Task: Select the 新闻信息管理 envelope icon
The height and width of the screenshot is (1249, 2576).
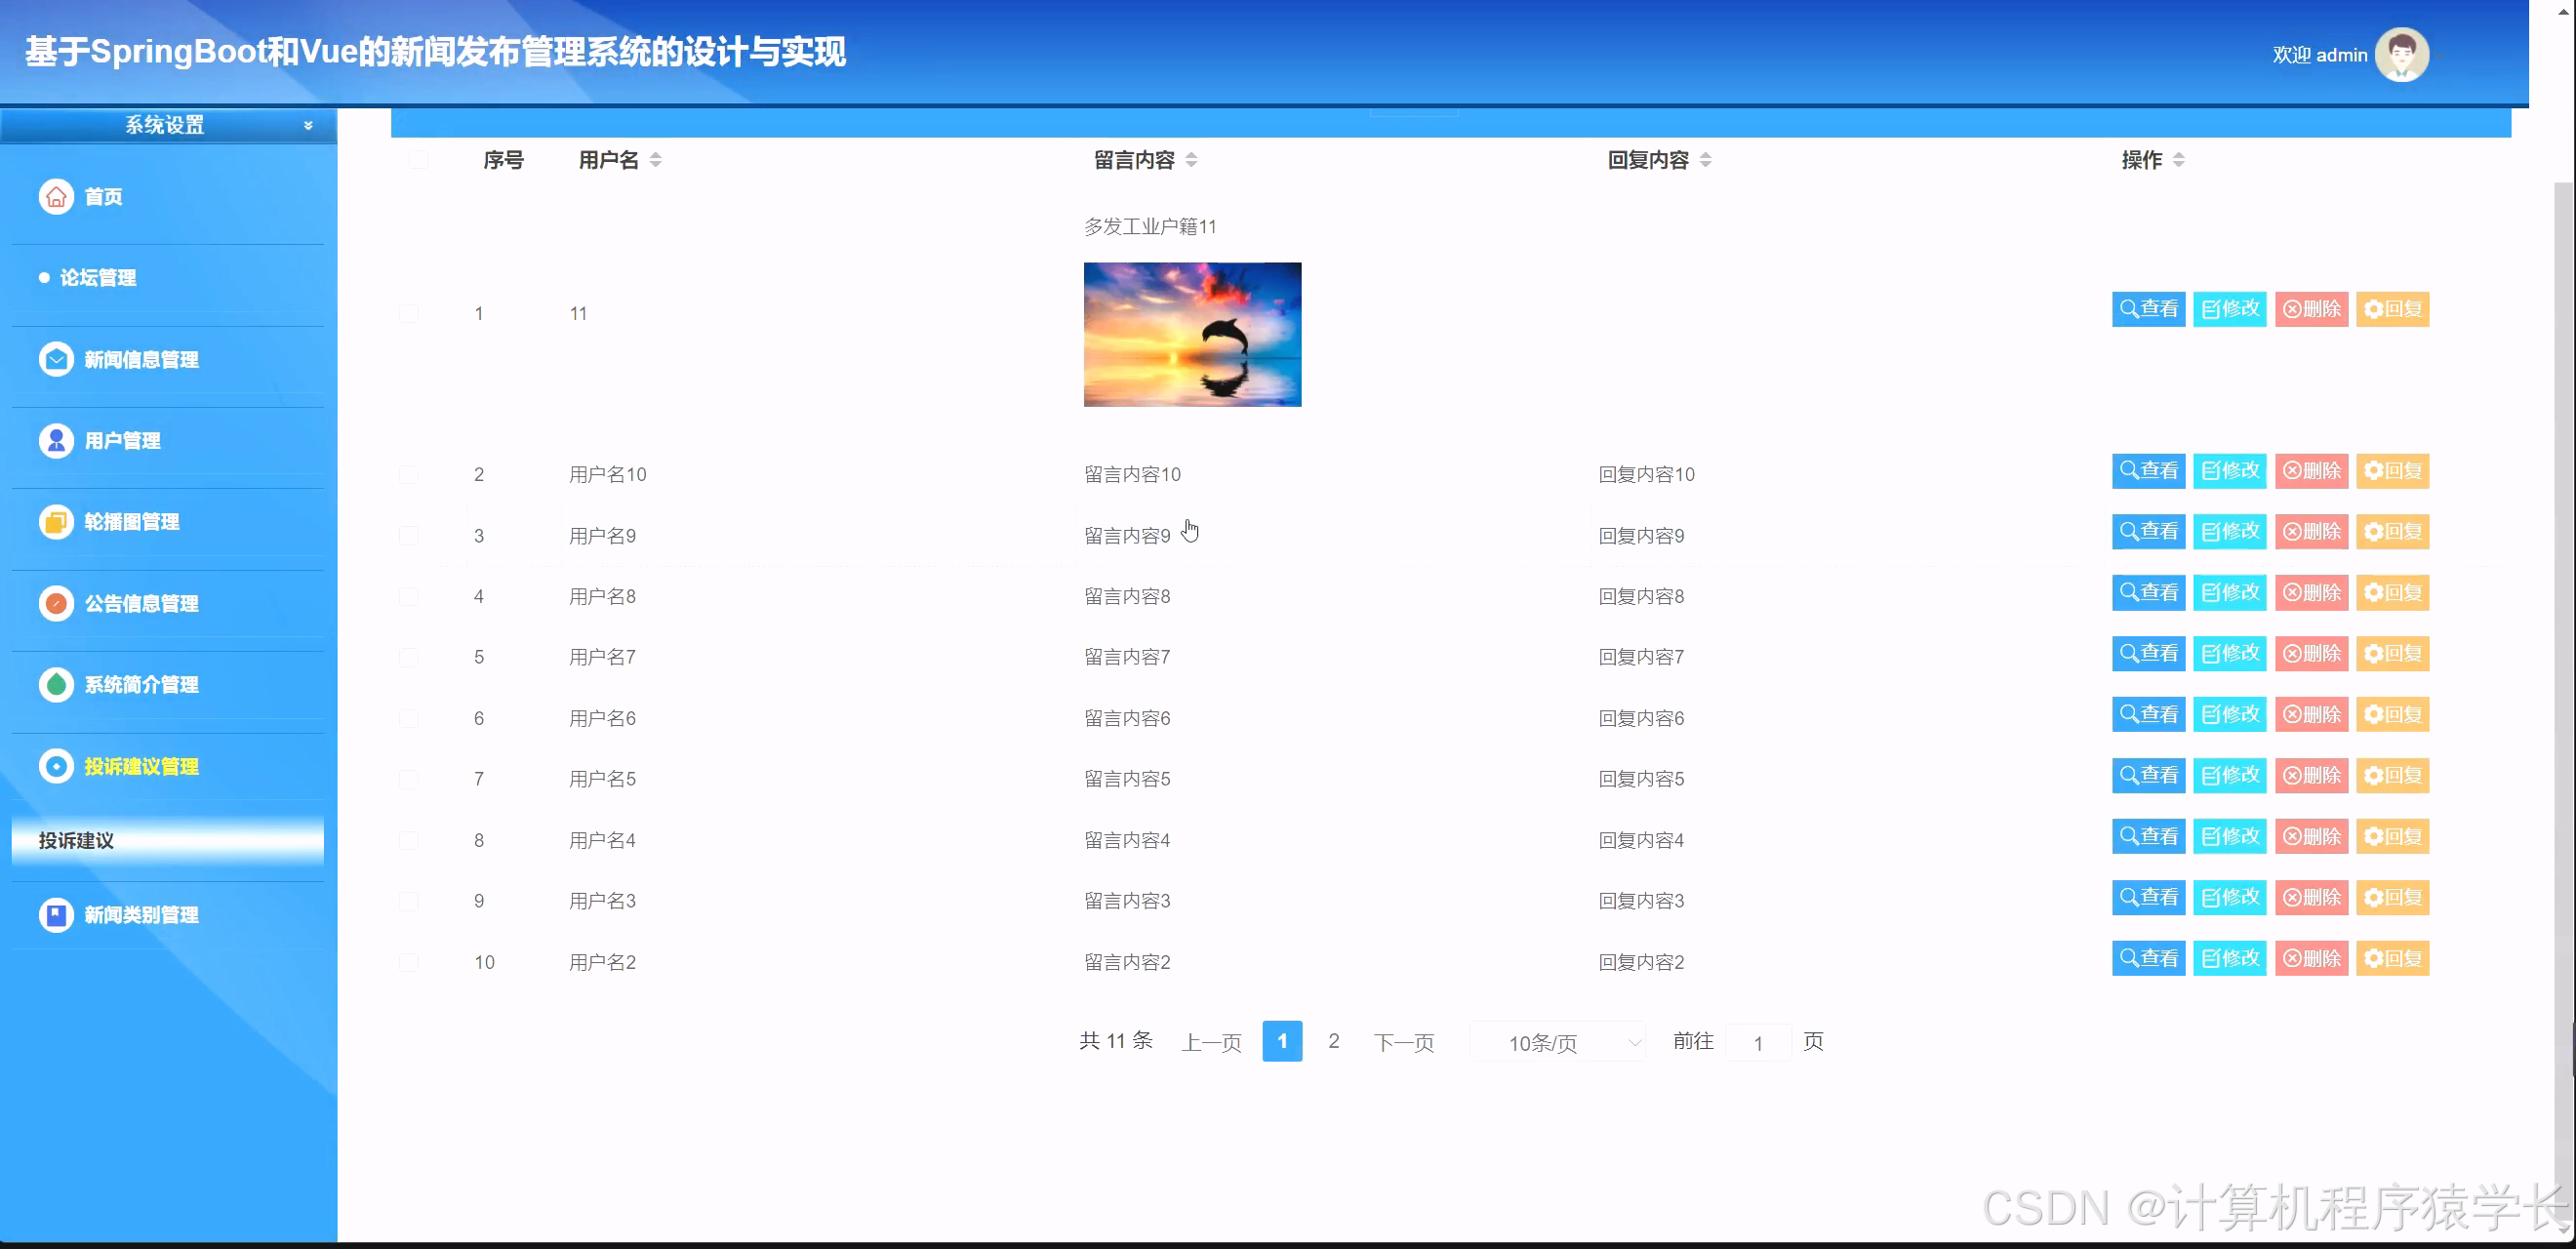Action: coord(56,359)
